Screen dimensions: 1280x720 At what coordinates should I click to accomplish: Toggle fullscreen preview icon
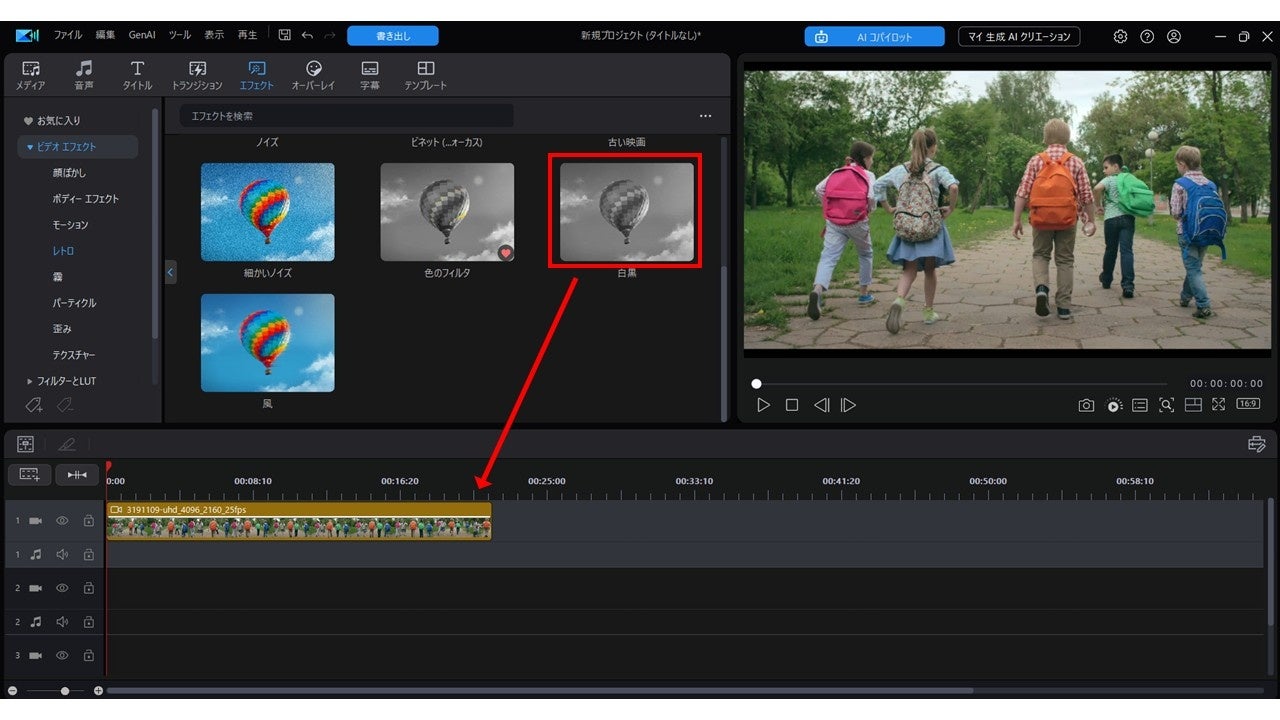pos(1218,405)
